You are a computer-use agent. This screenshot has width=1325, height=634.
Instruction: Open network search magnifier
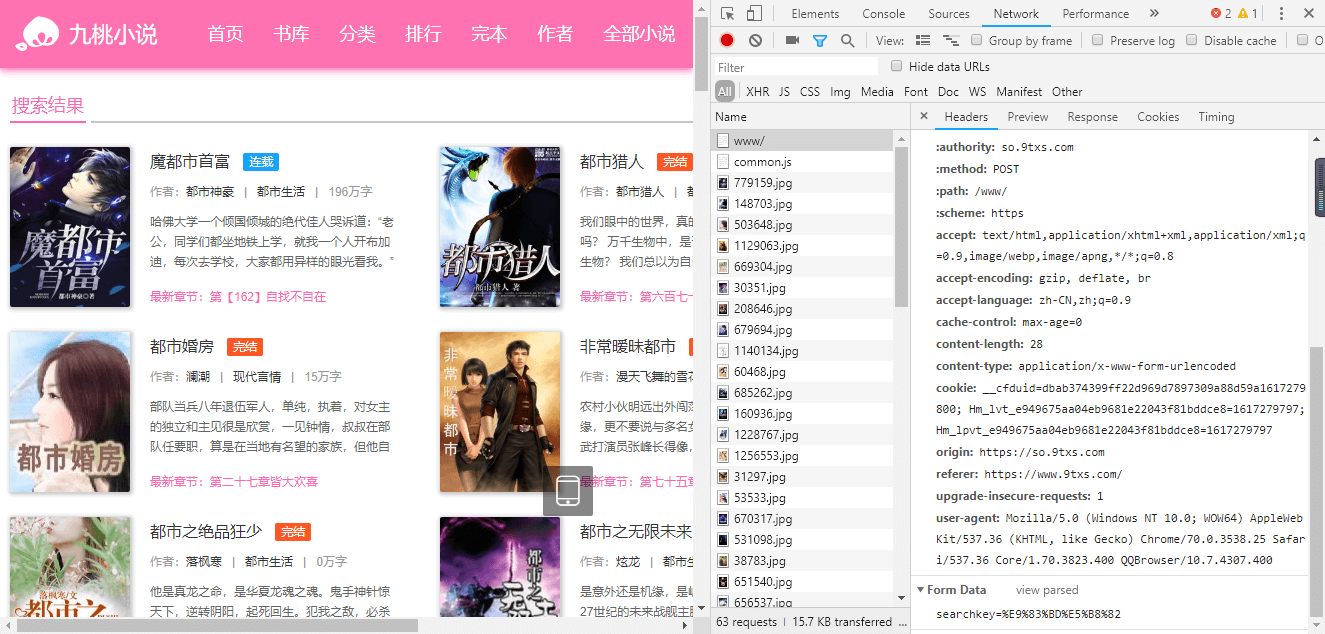point(848,41)
